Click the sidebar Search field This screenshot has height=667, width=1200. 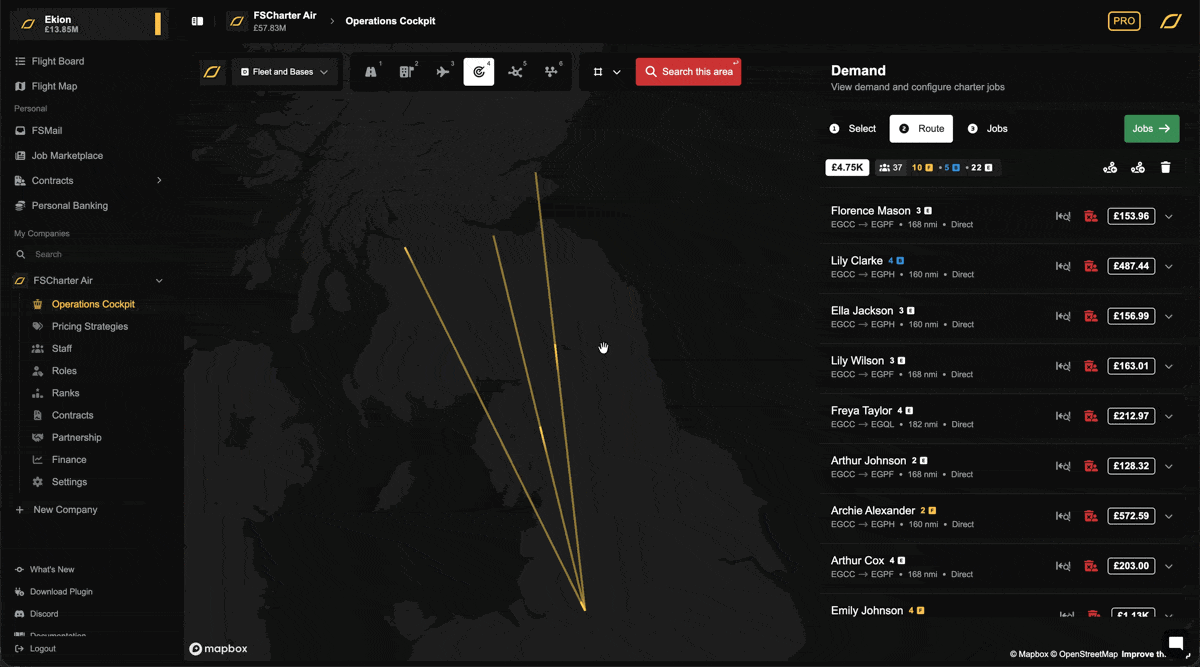90,254
